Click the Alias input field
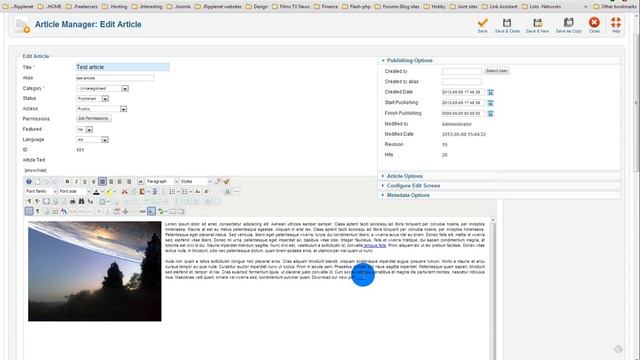This screenshot has width=640, height=360. pyautogui.click(x=115, y=78)
